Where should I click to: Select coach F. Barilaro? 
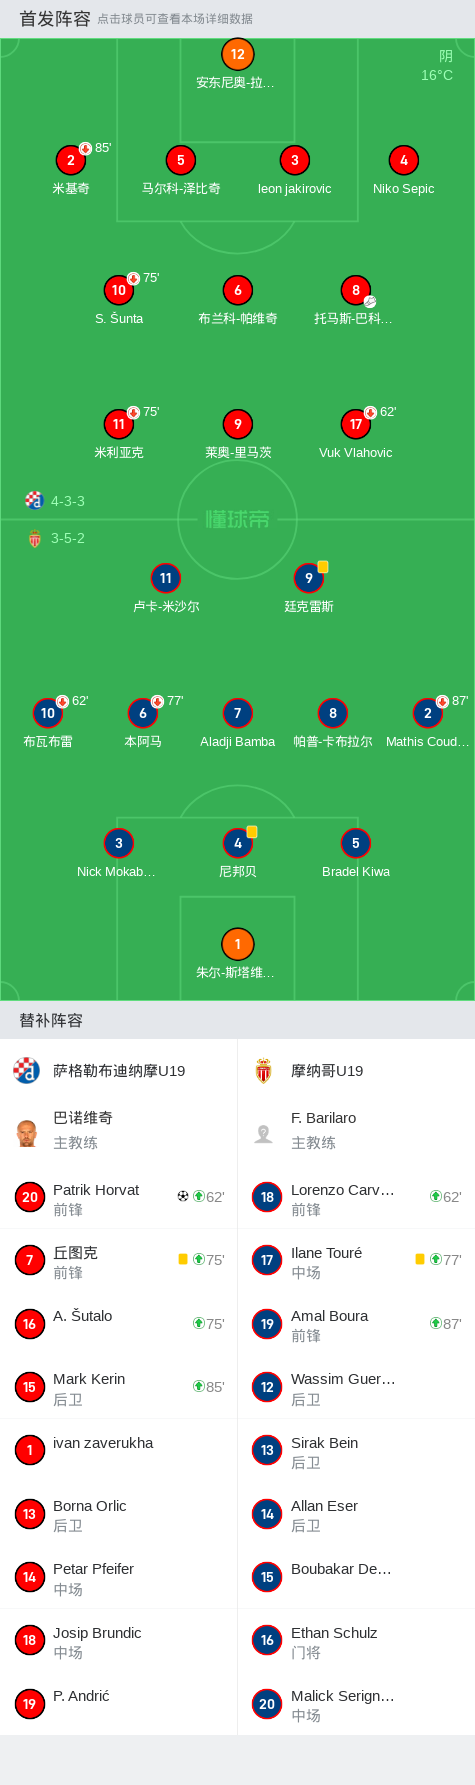356,1130
